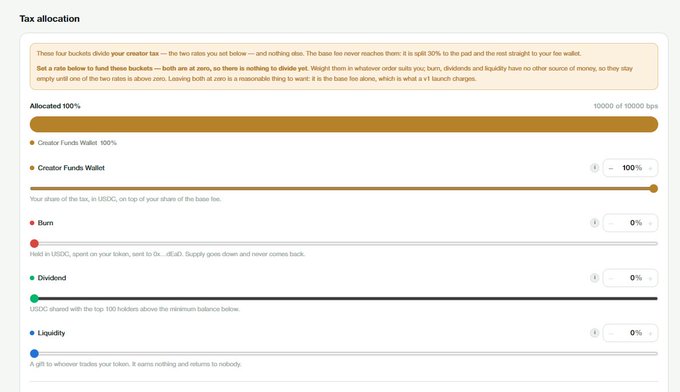Image resolution: width=680 pixels, height=392 pixels.
Task: Click the 'A gift to whoever trades your token' description
Action: [x=135, y=364]
